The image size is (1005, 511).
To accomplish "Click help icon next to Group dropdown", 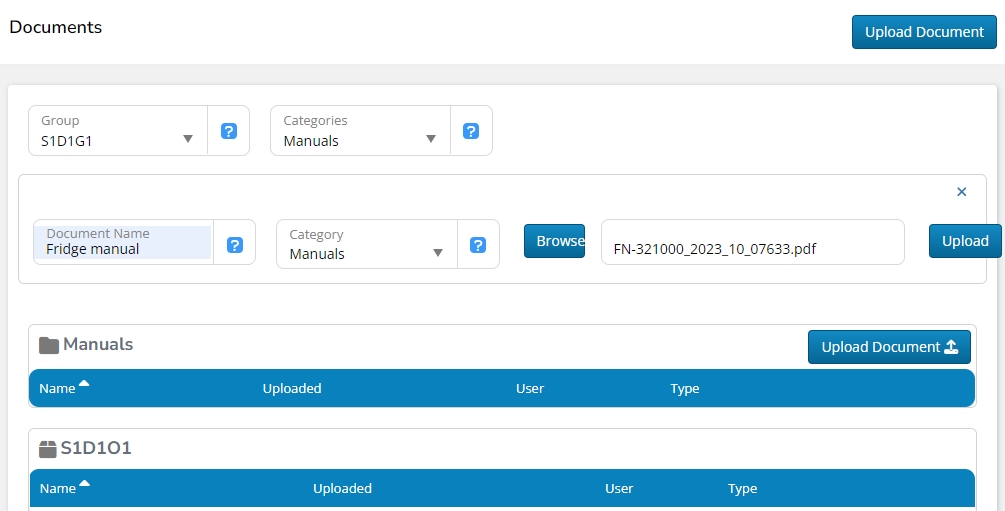I will point(229,131).
